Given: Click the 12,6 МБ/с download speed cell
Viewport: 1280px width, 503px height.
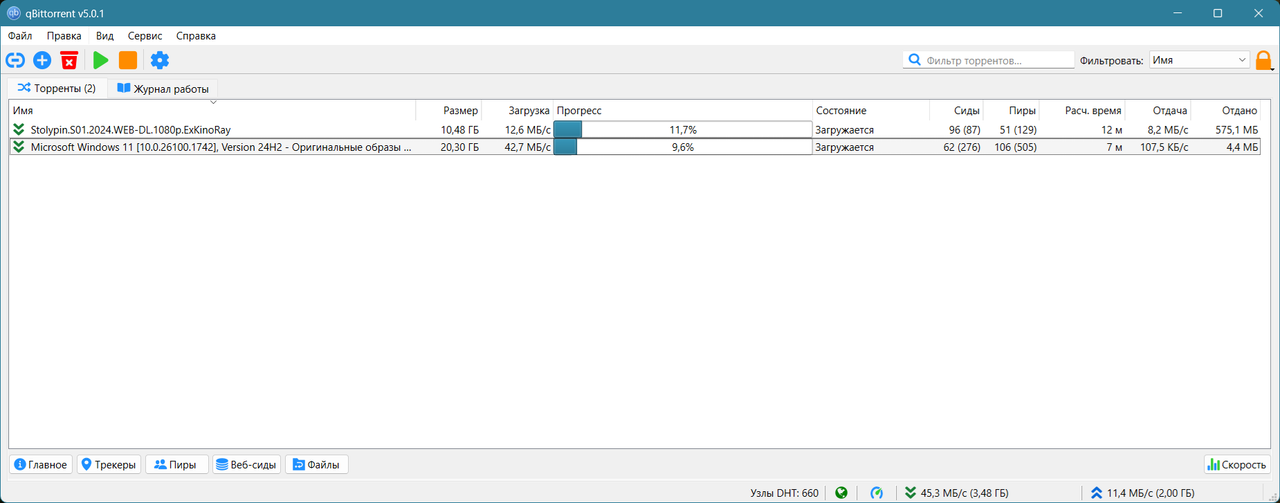Looking at the screenshot, I should click(527, 130).
